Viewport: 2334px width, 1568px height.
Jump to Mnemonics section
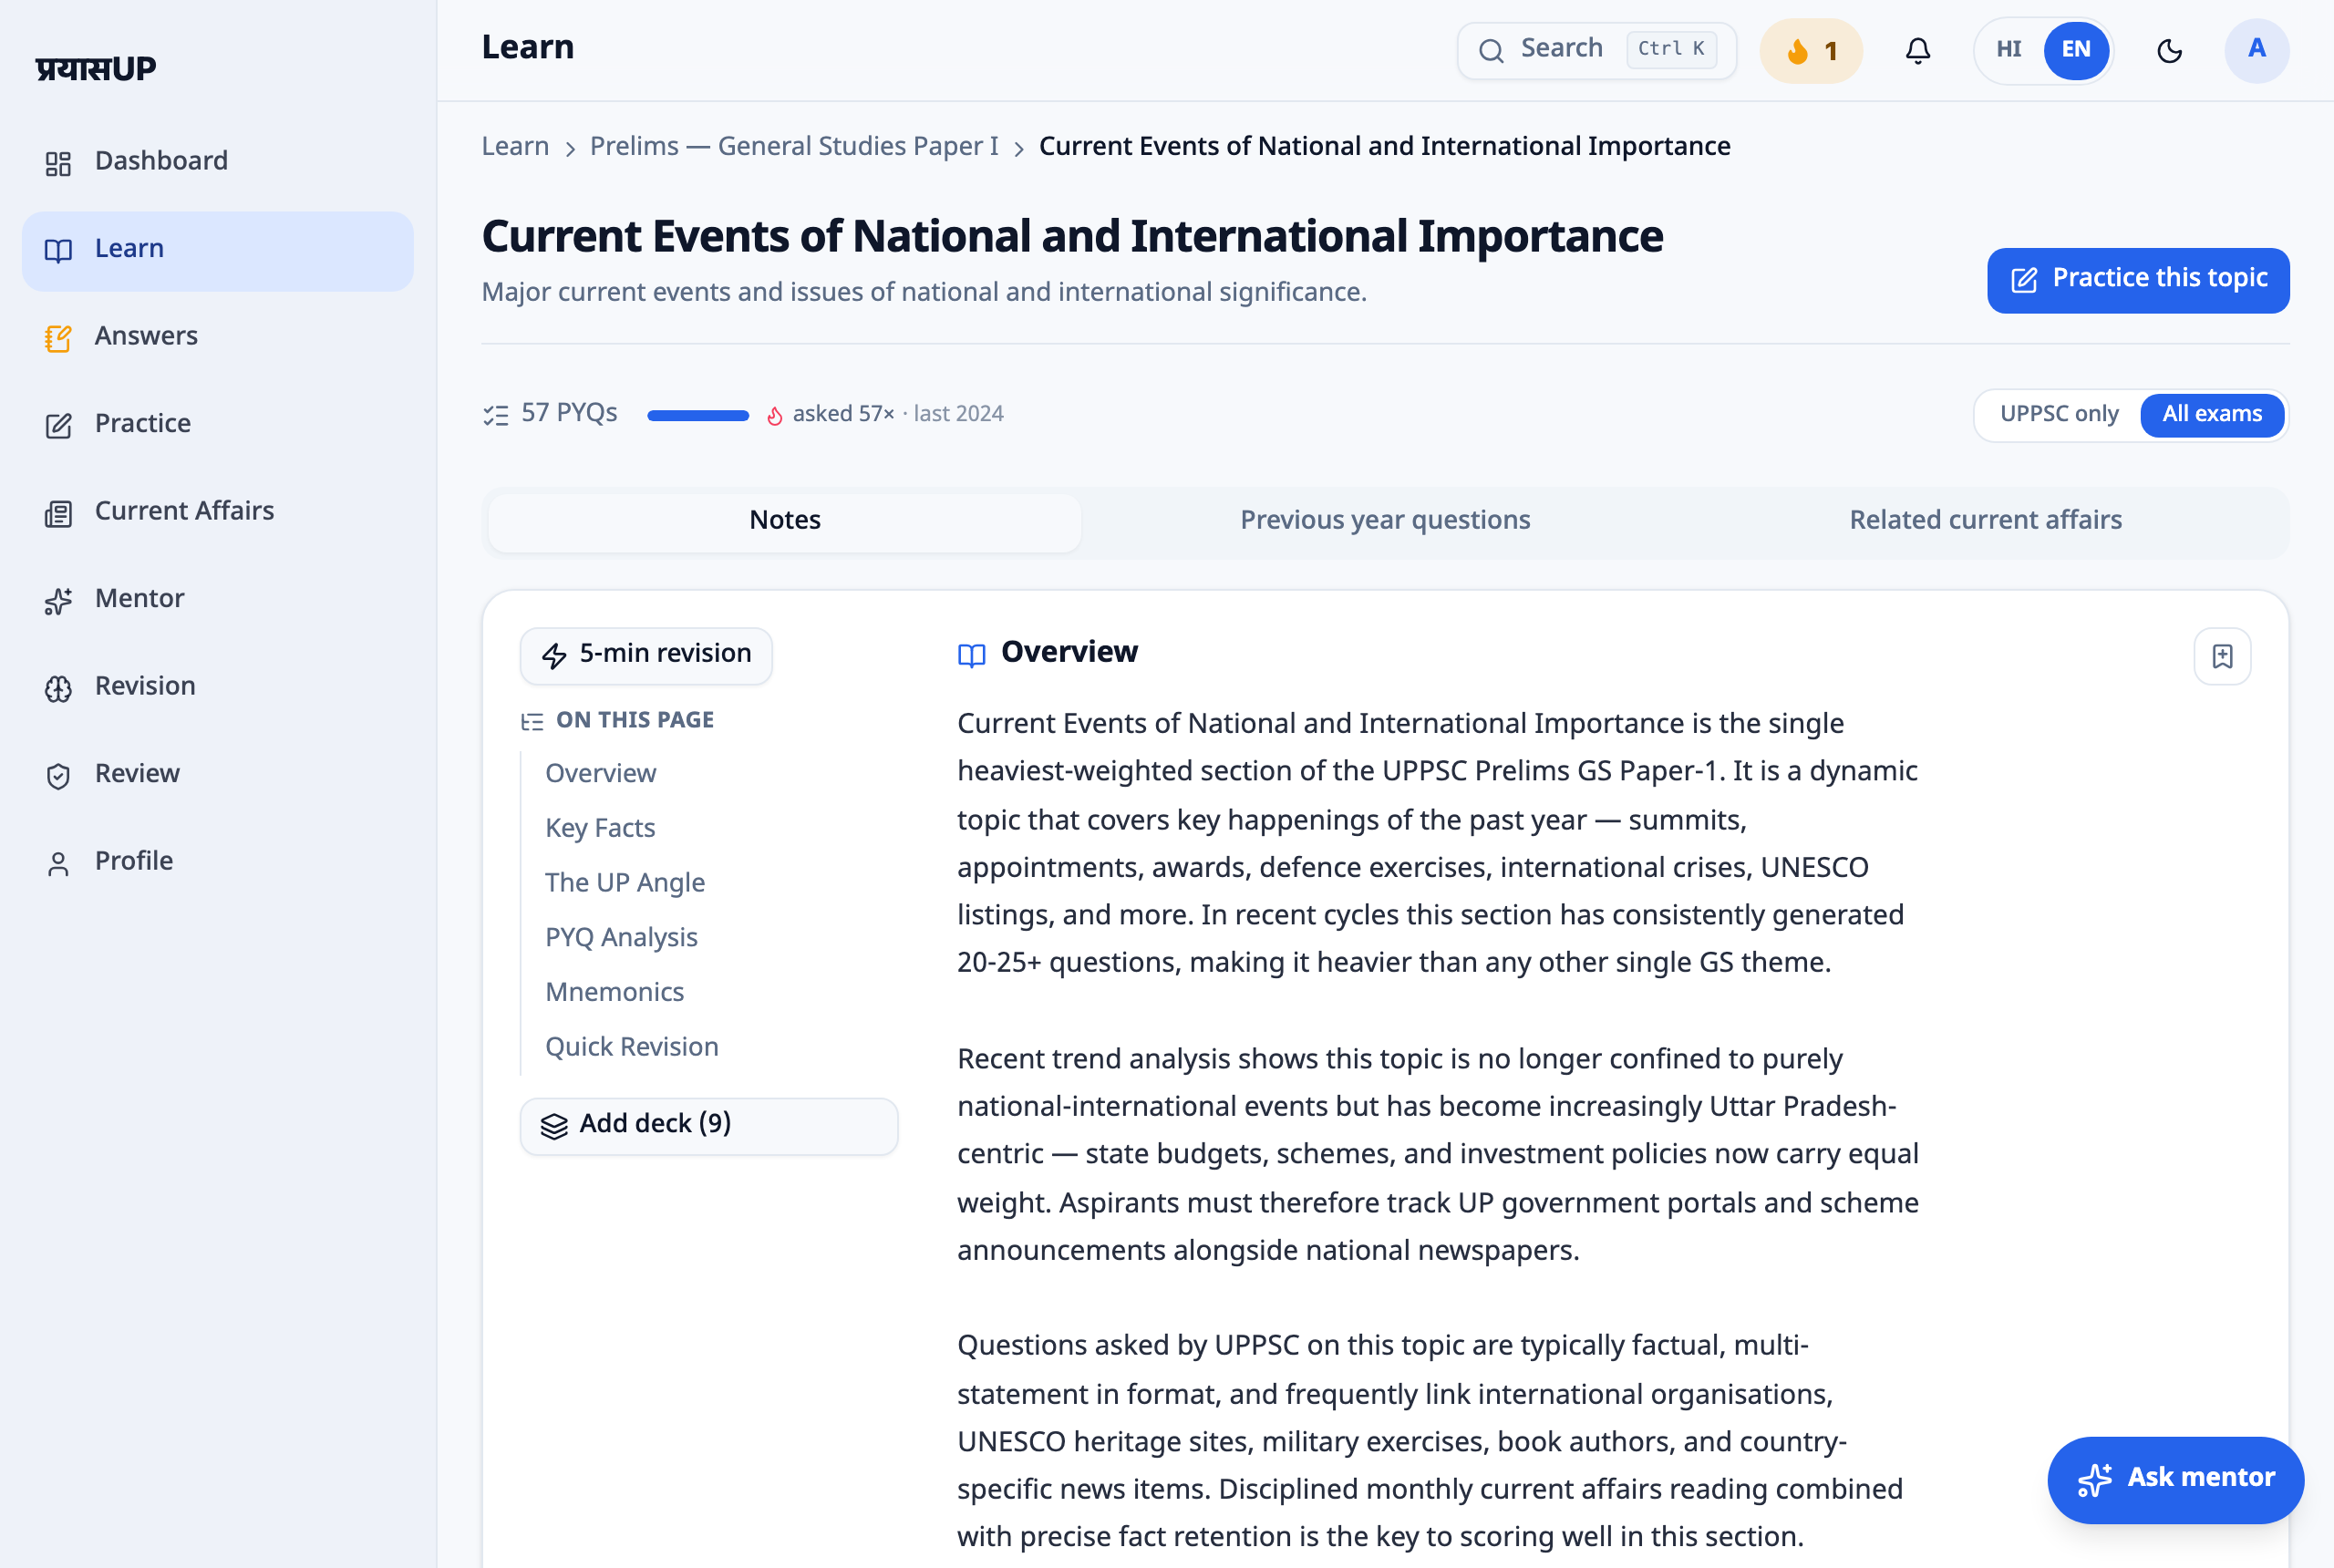[615, 992]
